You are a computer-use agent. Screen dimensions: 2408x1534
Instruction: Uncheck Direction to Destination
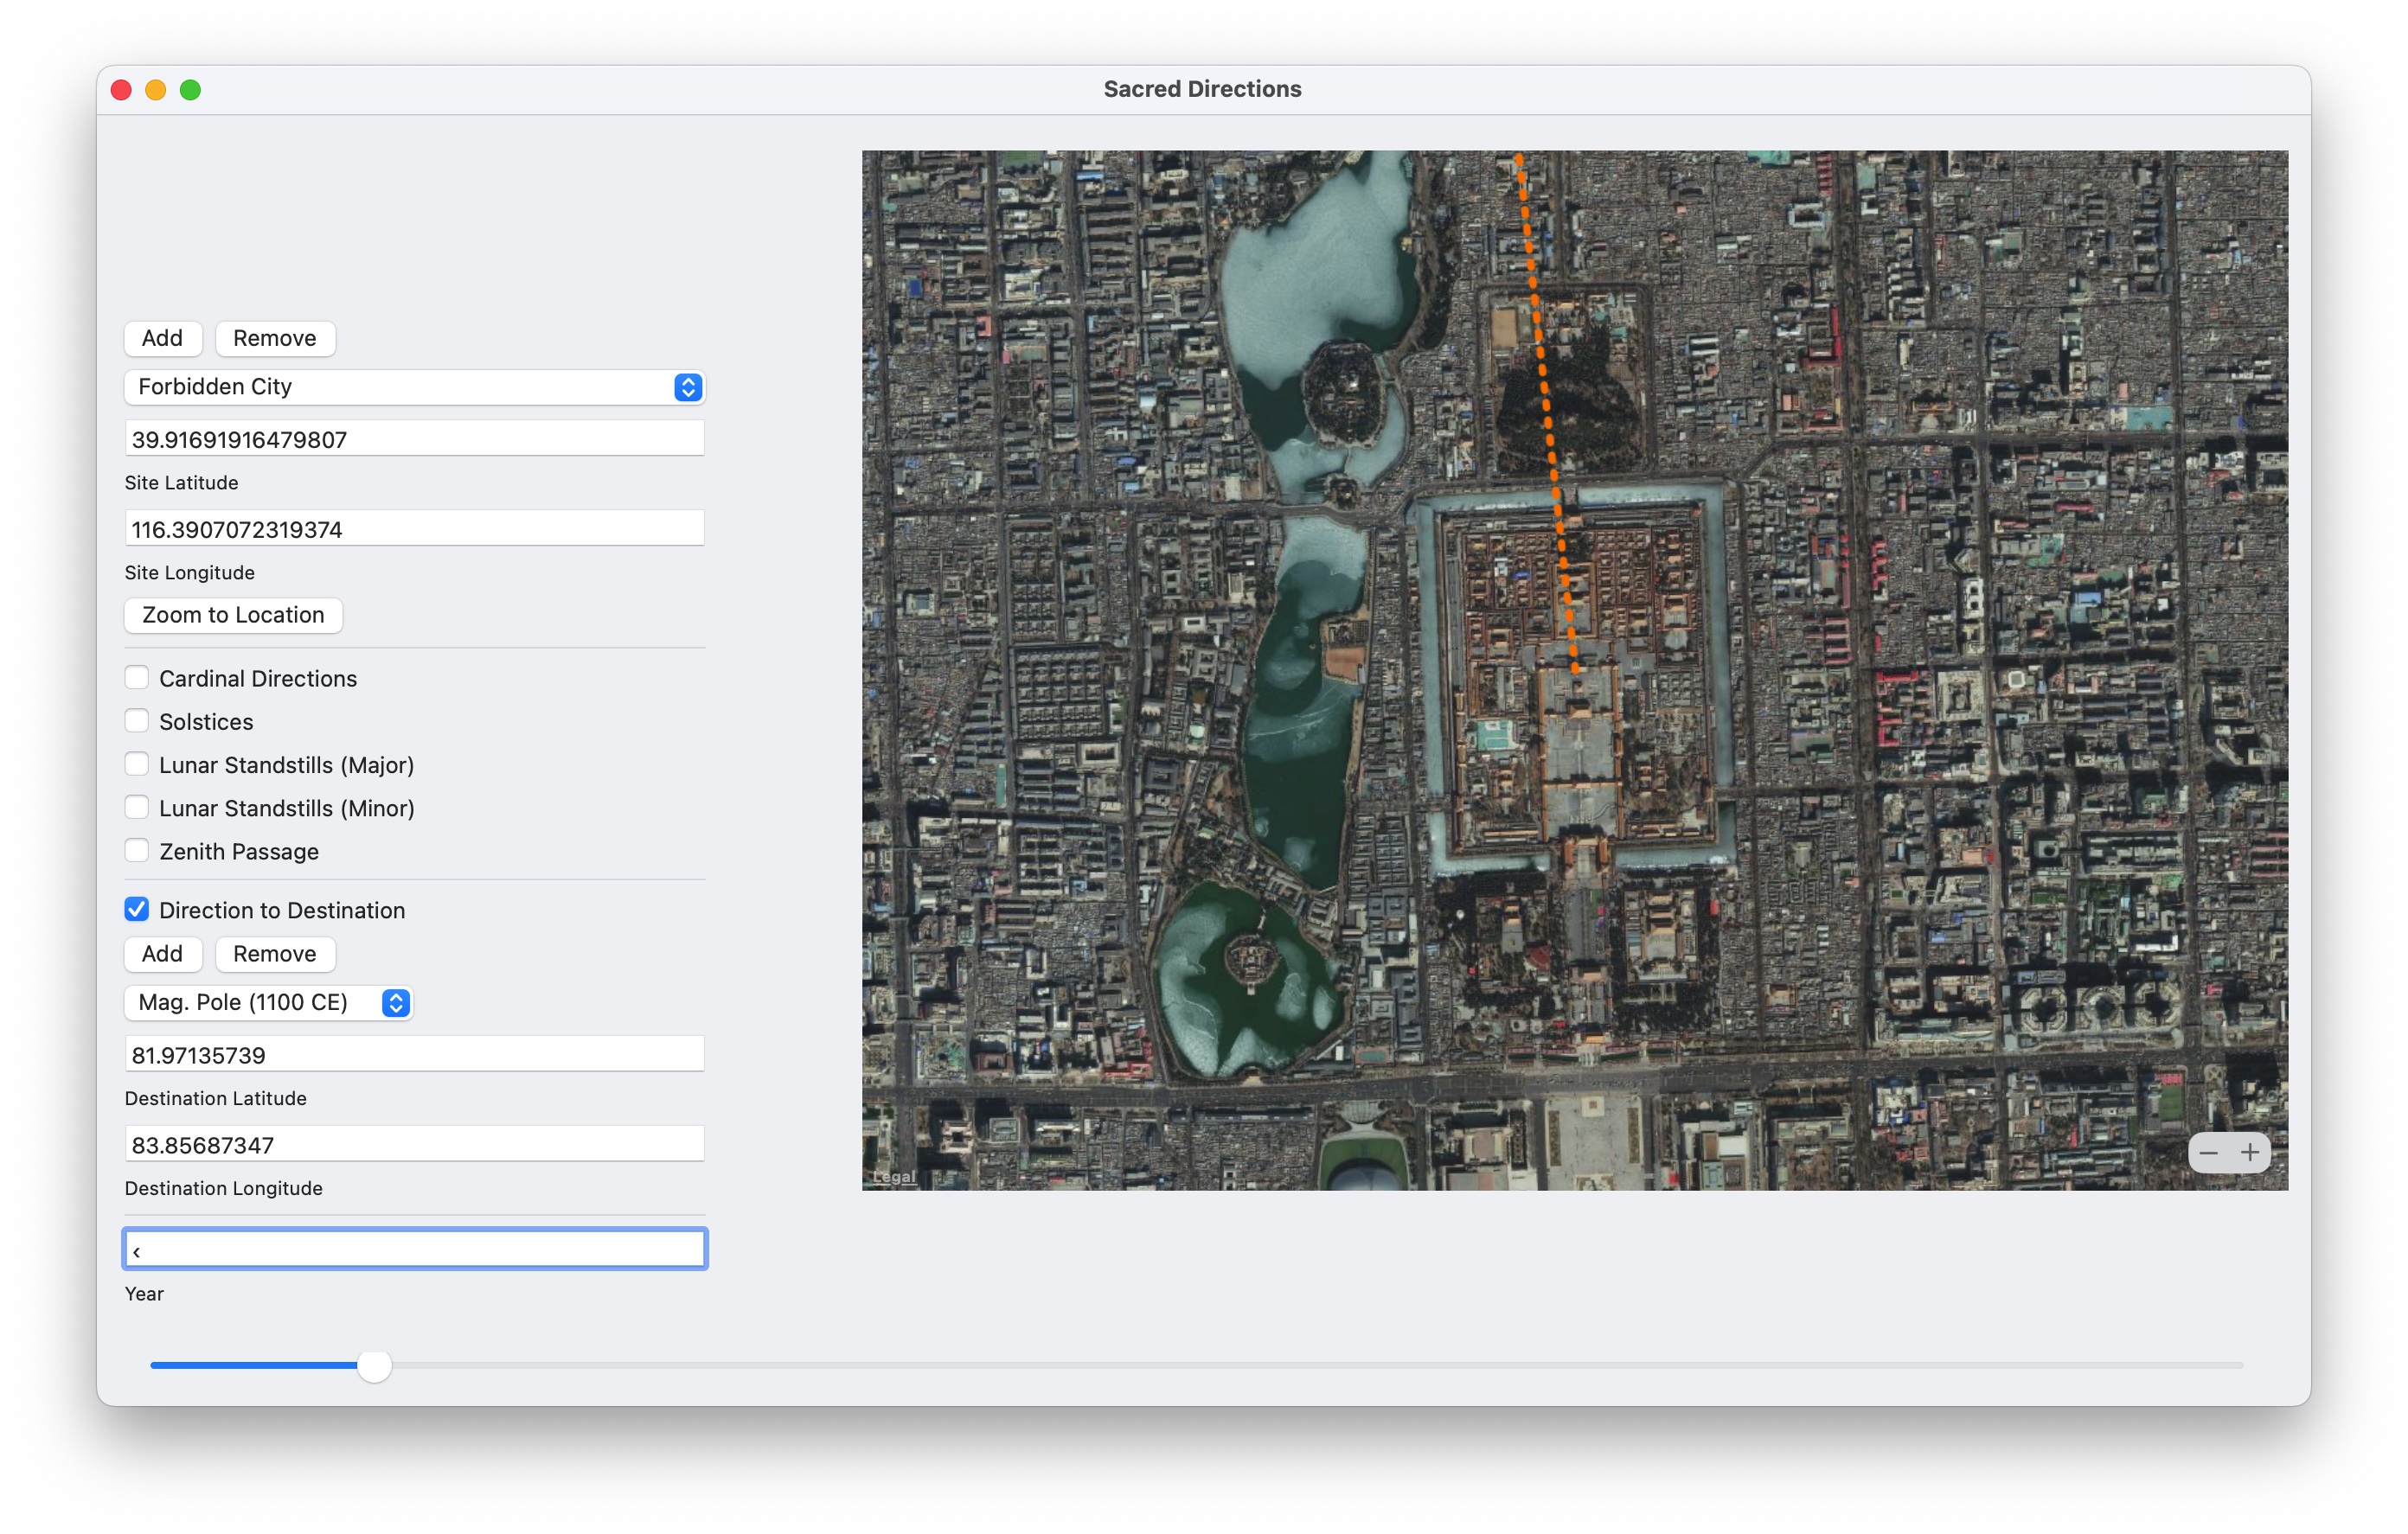(137, 909)
